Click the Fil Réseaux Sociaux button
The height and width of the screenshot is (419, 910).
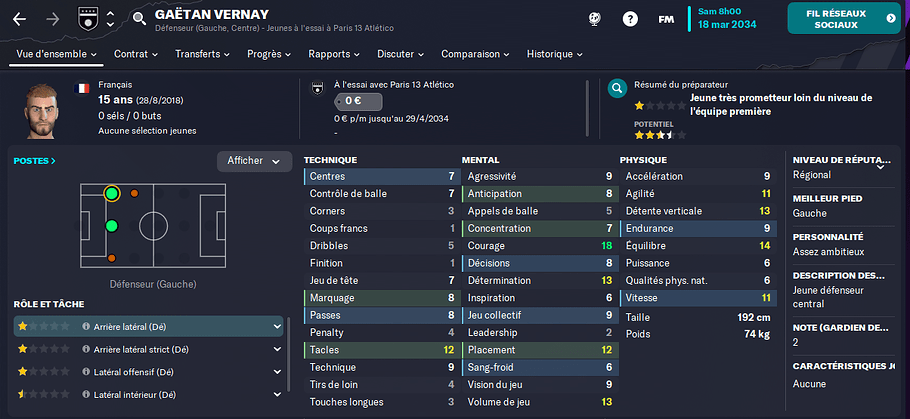pos(844,18)
